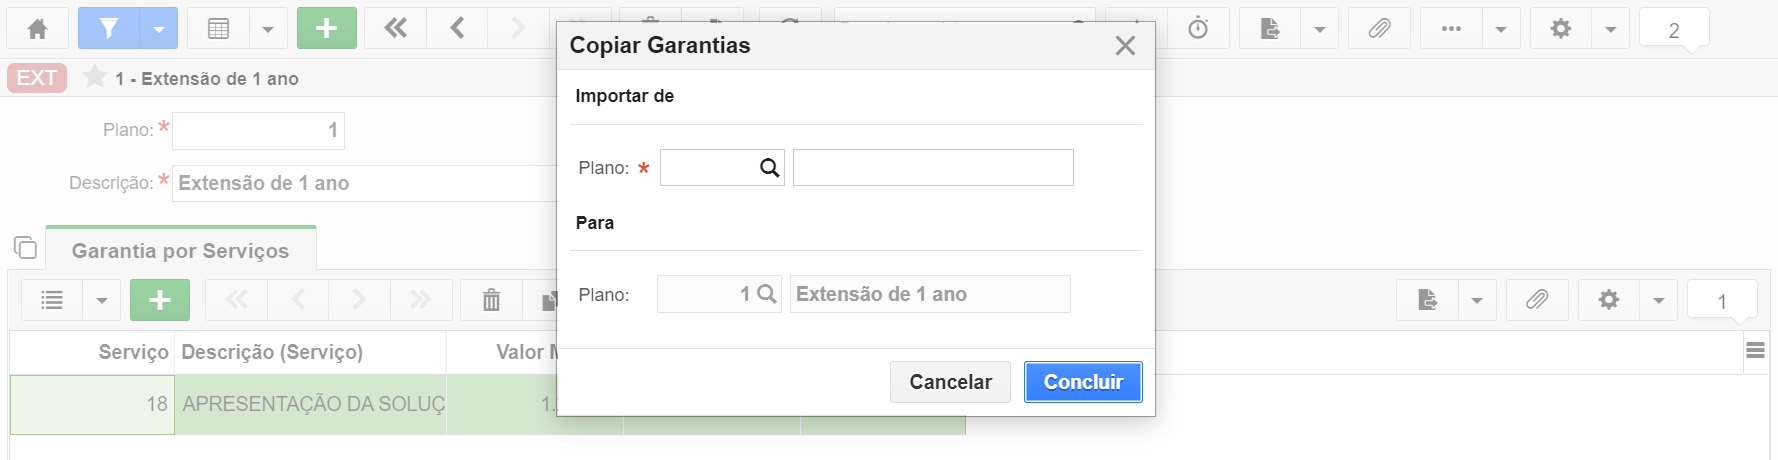Viewport: 1778px width, 460px height.
Task: Mark record as favorite with star
Action: pyautogui.click(x=95, y=77)
